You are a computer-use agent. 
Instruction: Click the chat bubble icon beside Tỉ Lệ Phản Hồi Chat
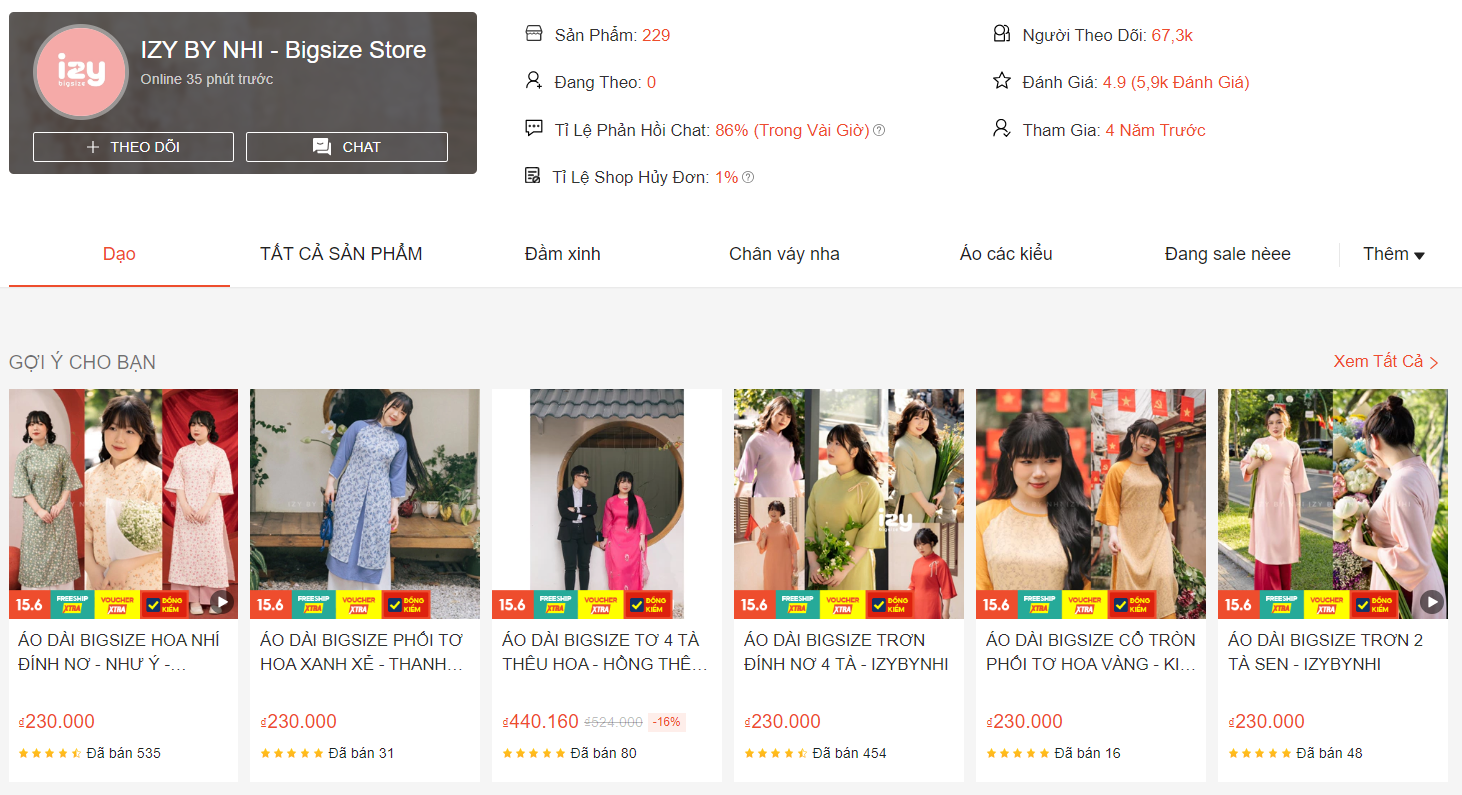(x=534, y=128)
